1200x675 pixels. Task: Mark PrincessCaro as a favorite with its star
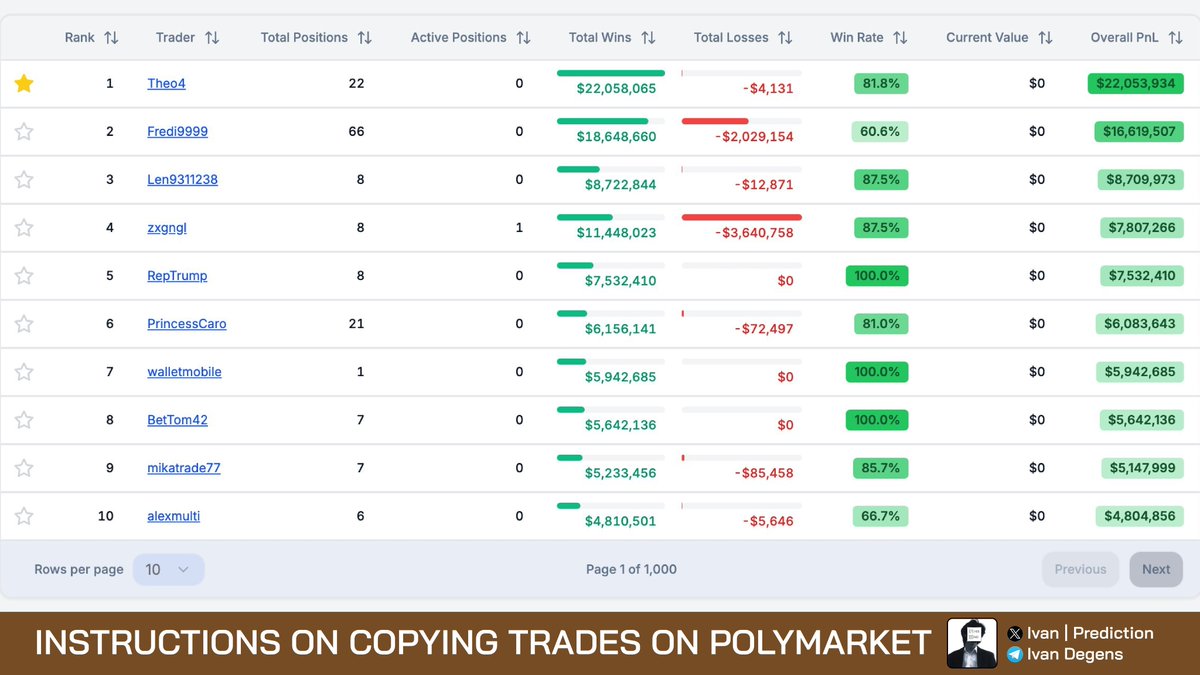pos(24,324)
